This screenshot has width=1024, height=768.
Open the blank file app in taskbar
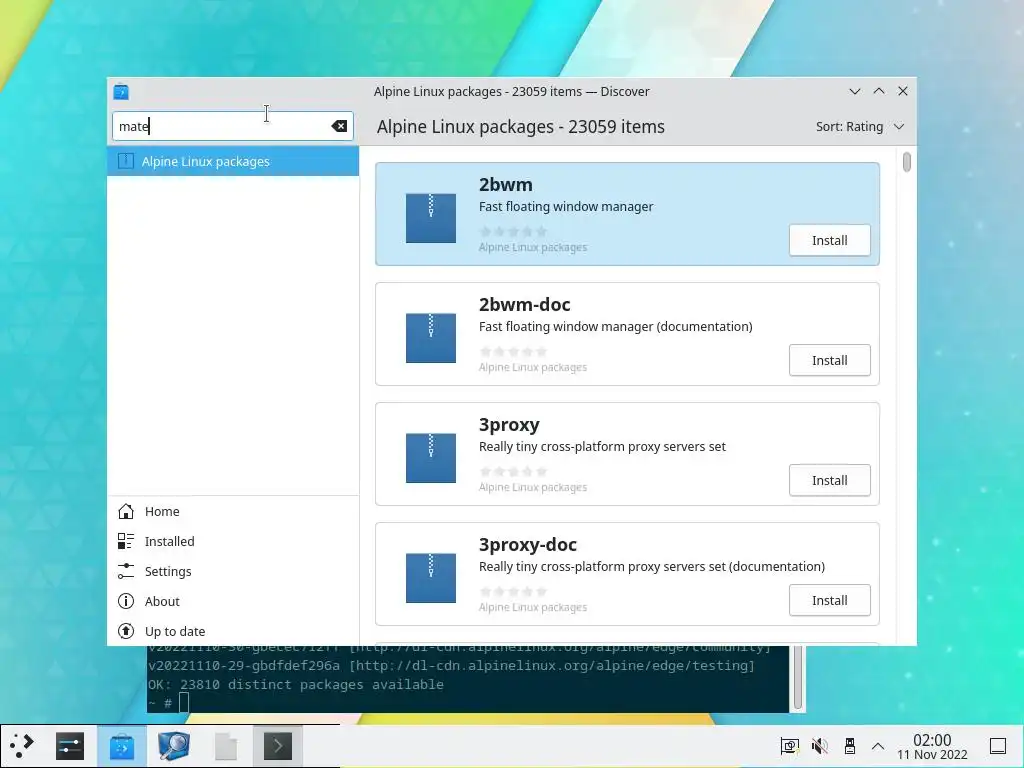[226, 746]
